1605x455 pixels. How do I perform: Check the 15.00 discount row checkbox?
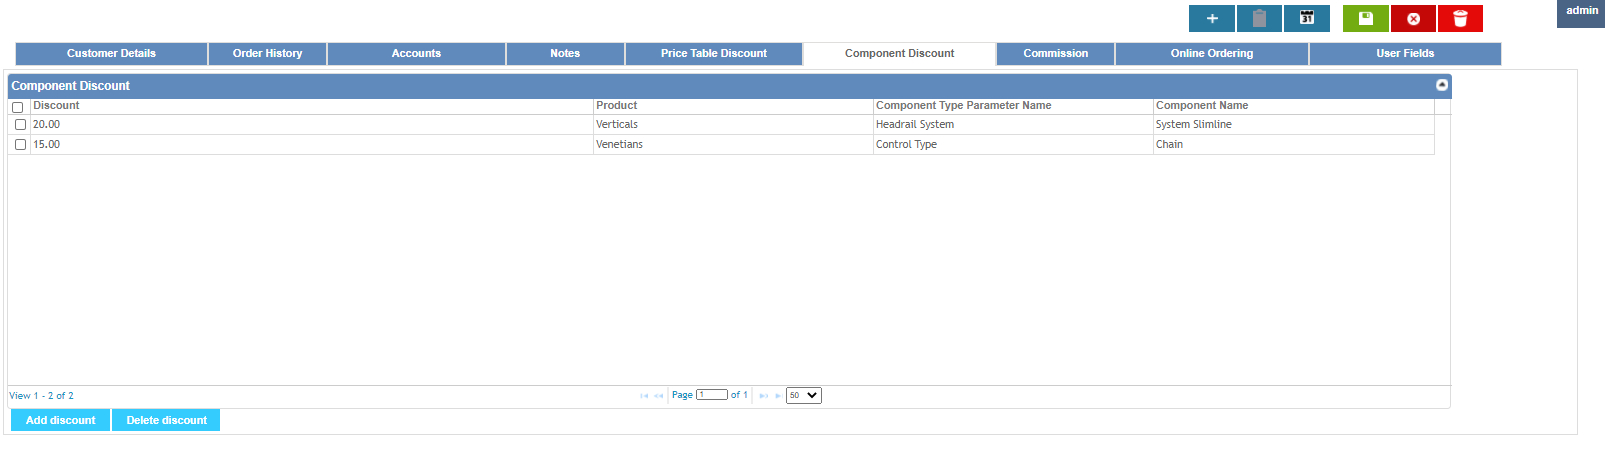pos(20,145)
